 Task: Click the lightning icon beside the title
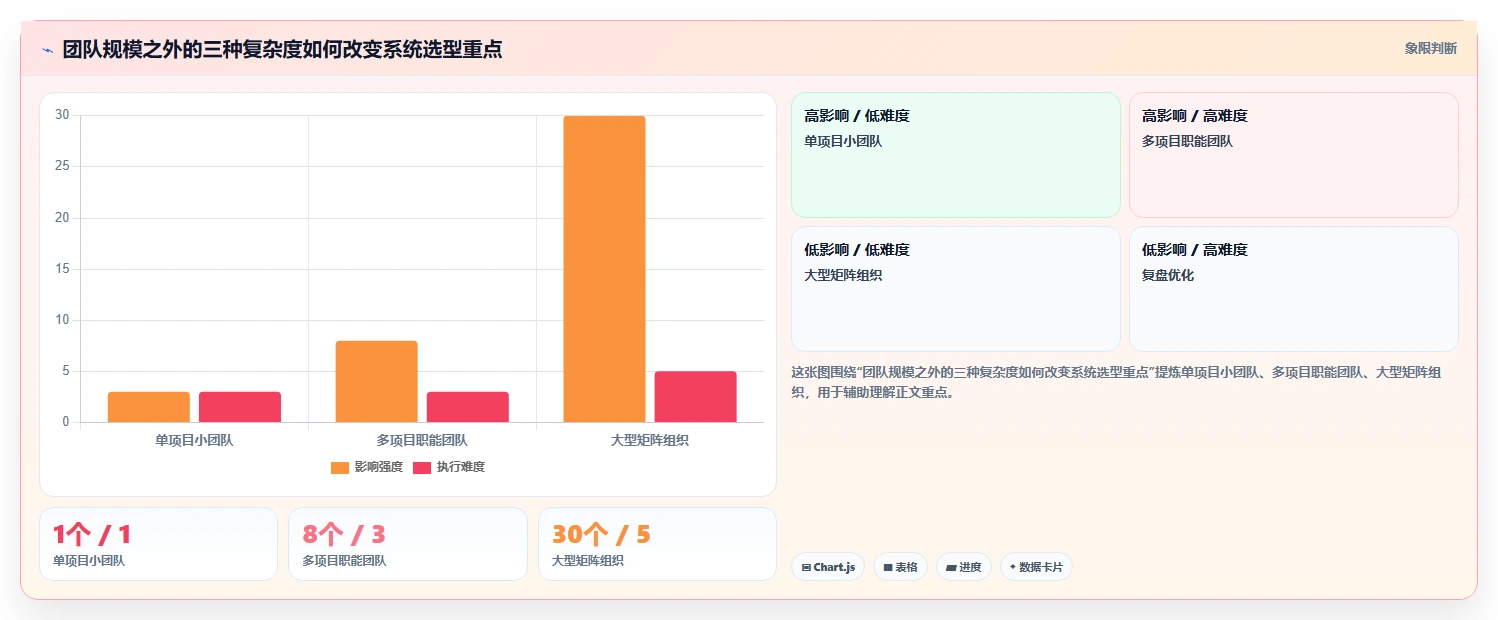[47, 50]
